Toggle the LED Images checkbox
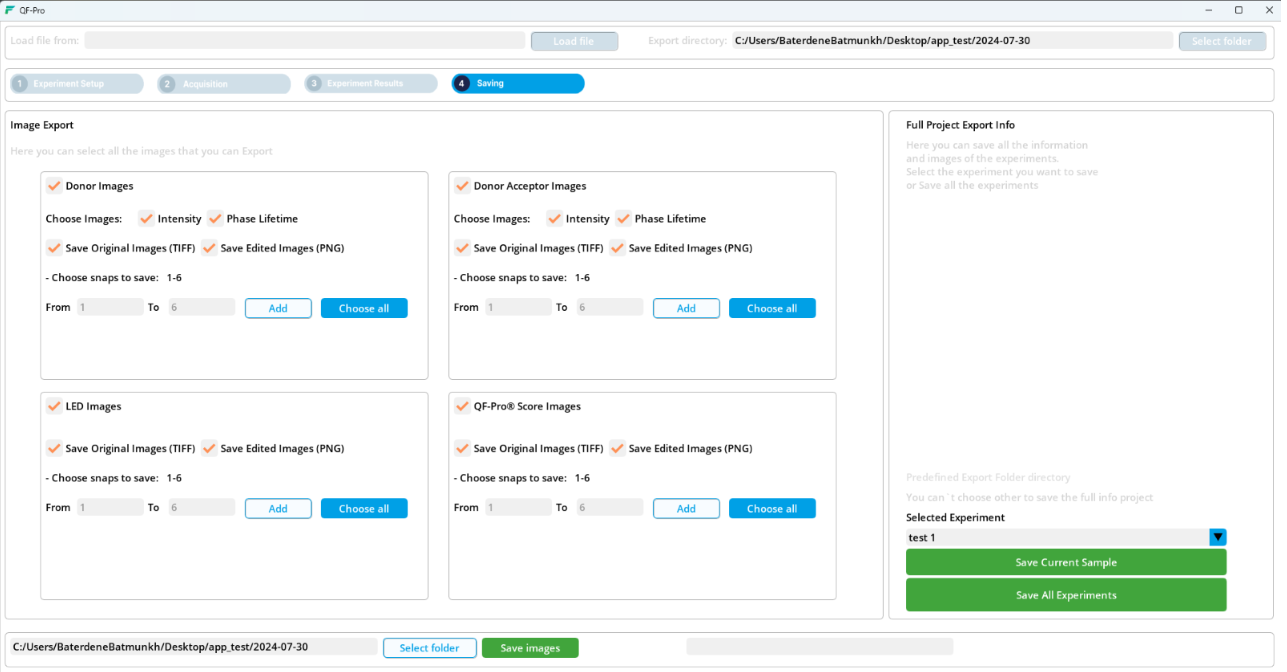 (x=54, y=406)
